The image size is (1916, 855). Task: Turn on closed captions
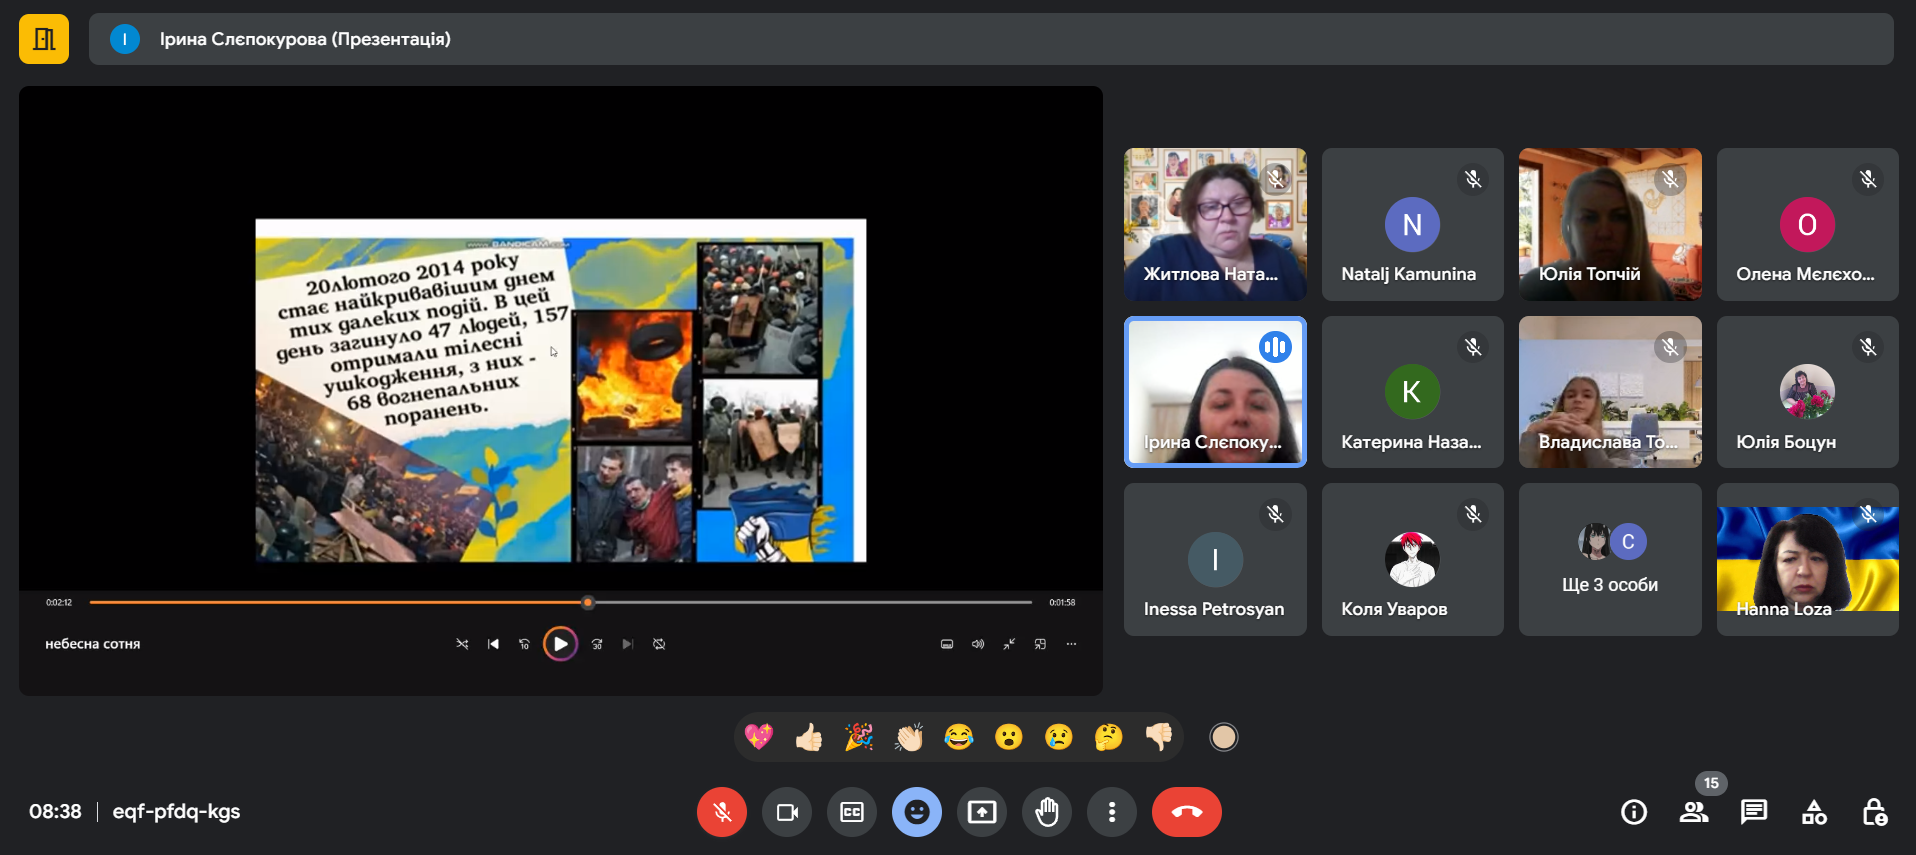pos(852,812)
